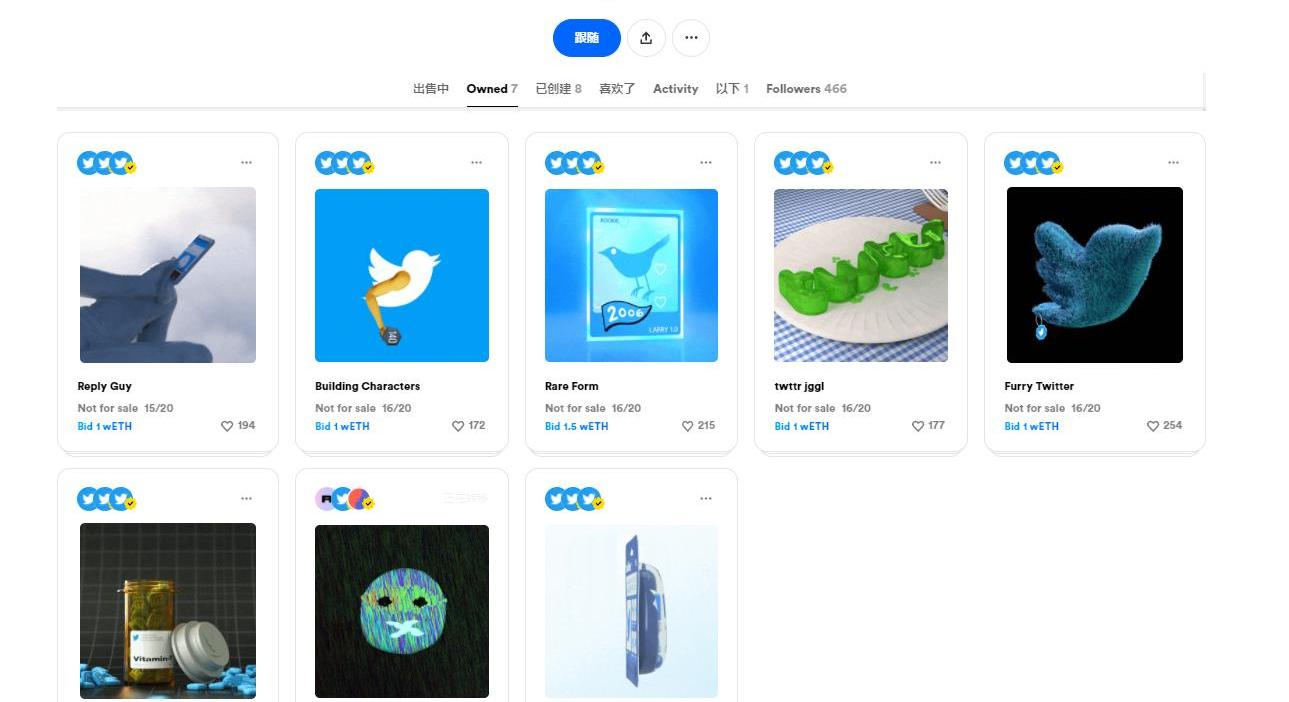Screen dimensions: 1289x702
Task: Click the blue follow button
Action: (587, 38)
